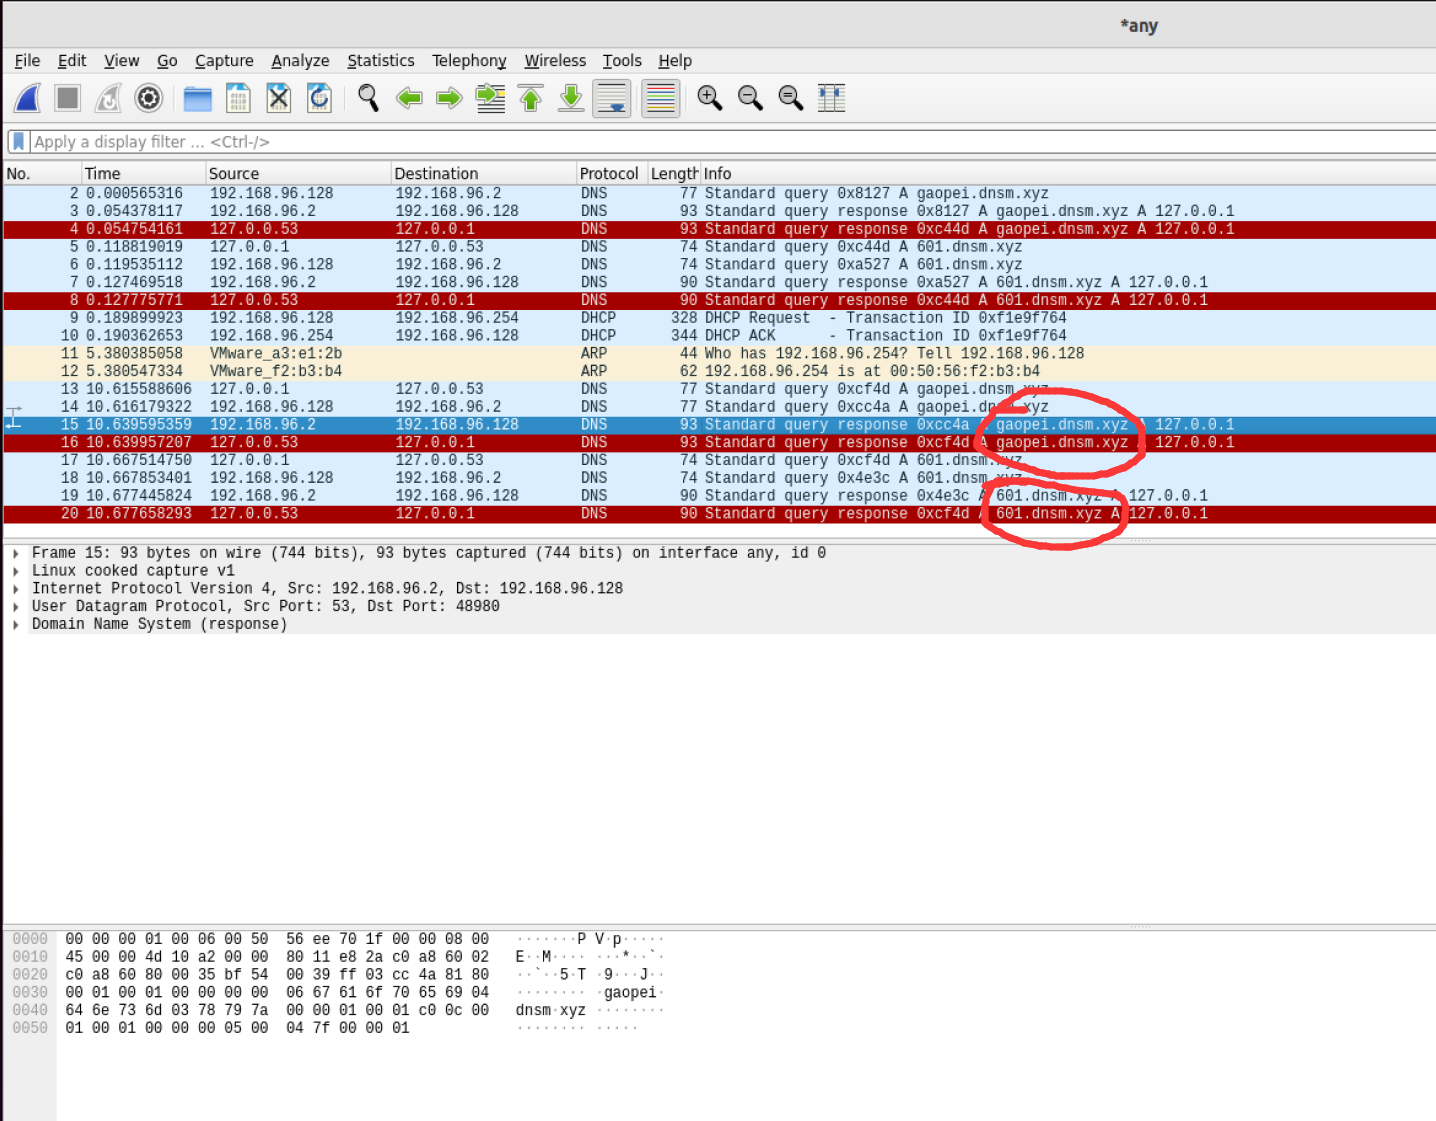Open a capture file folder icon
The width and height of the screenshot is (1436, 1121).
[198, 98]
